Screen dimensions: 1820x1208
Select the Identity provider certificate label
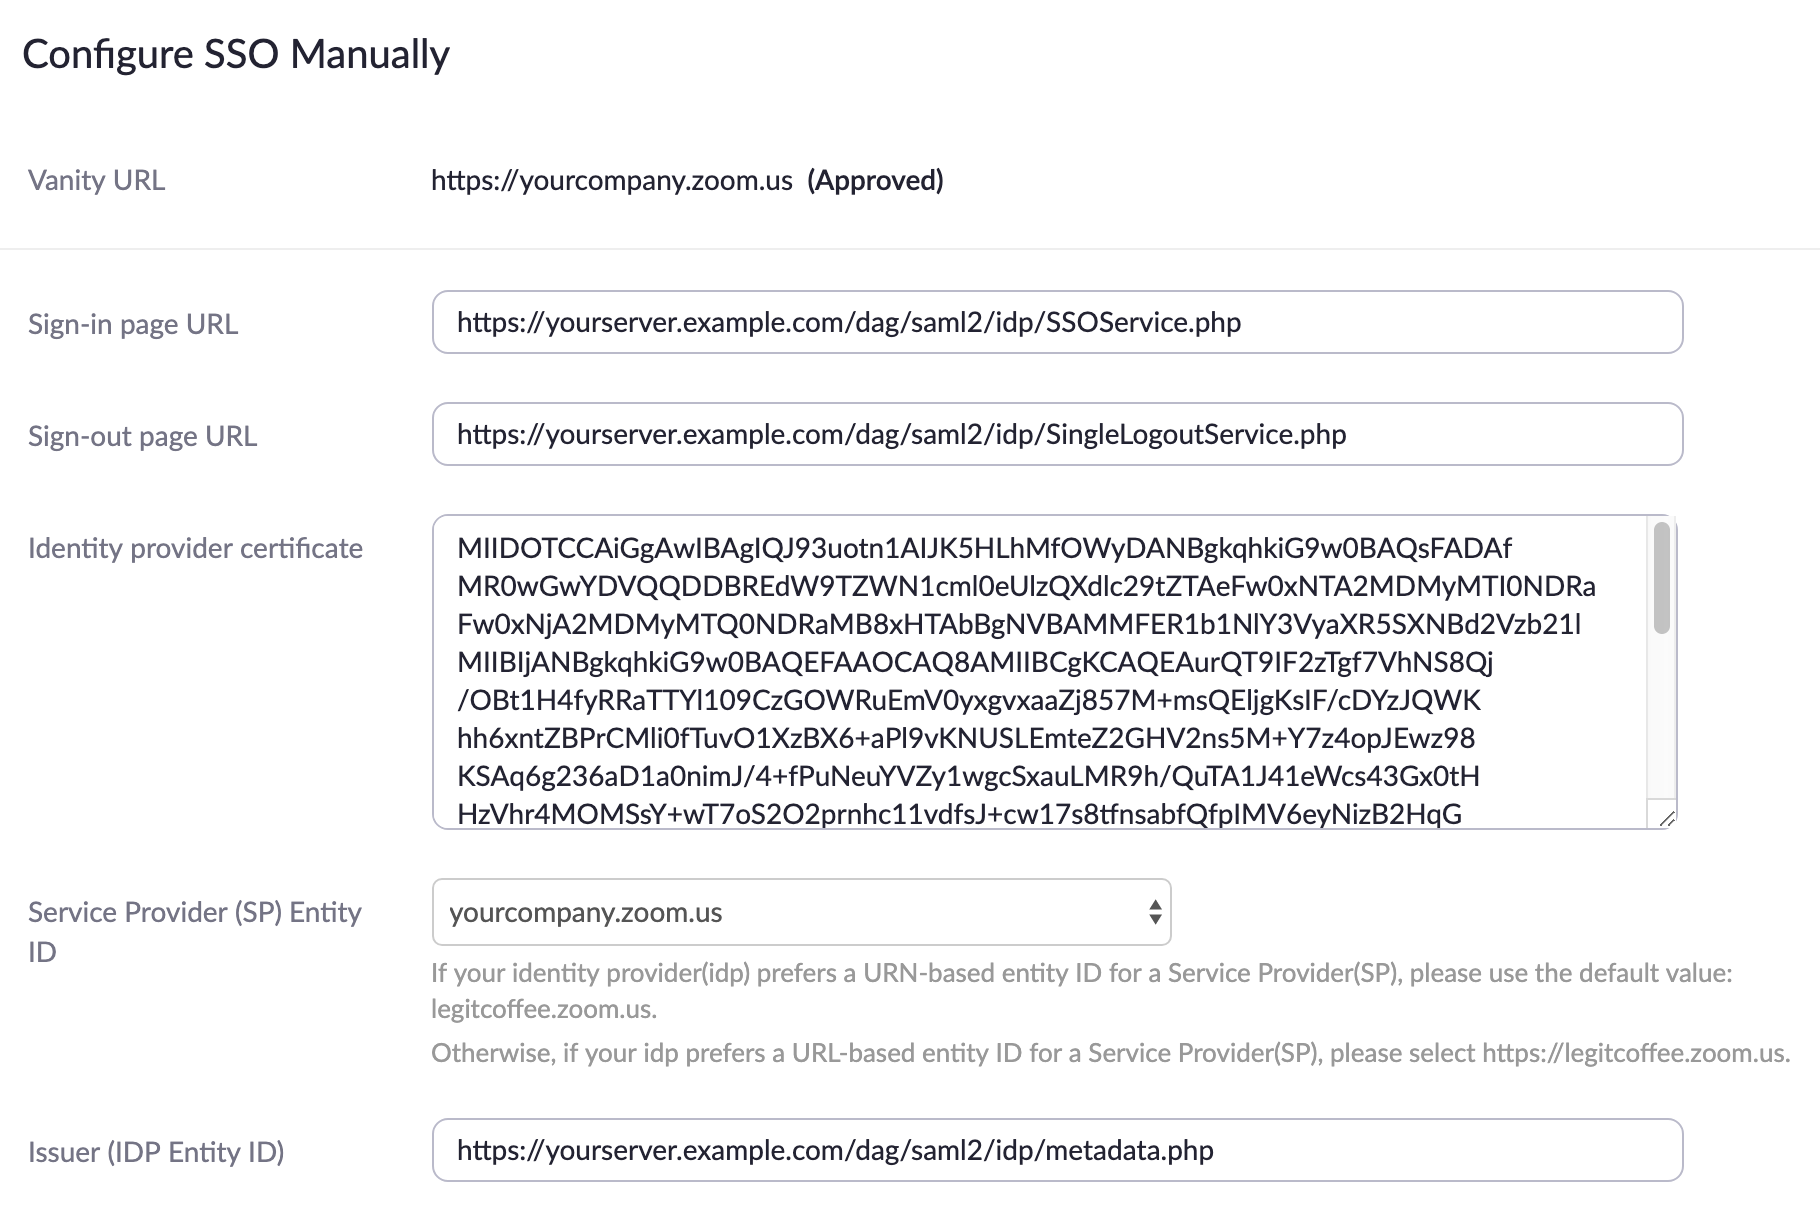[x=195, y=548]
